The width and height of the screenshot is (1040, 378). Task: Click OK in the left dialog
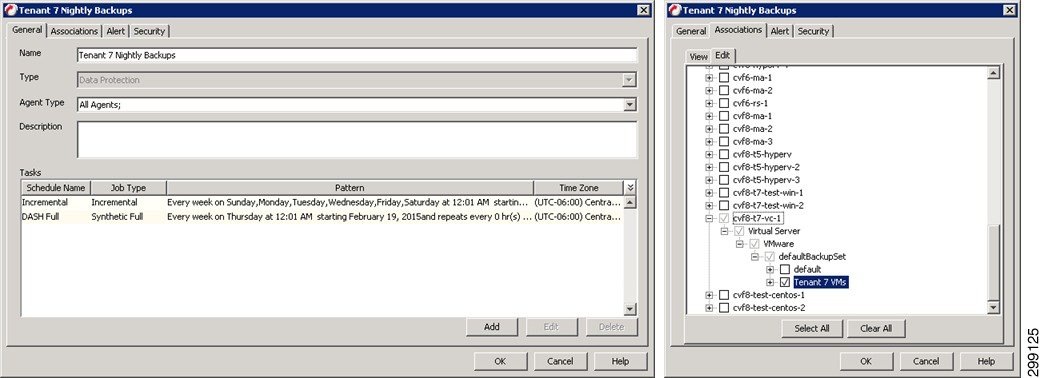[500, 361]
